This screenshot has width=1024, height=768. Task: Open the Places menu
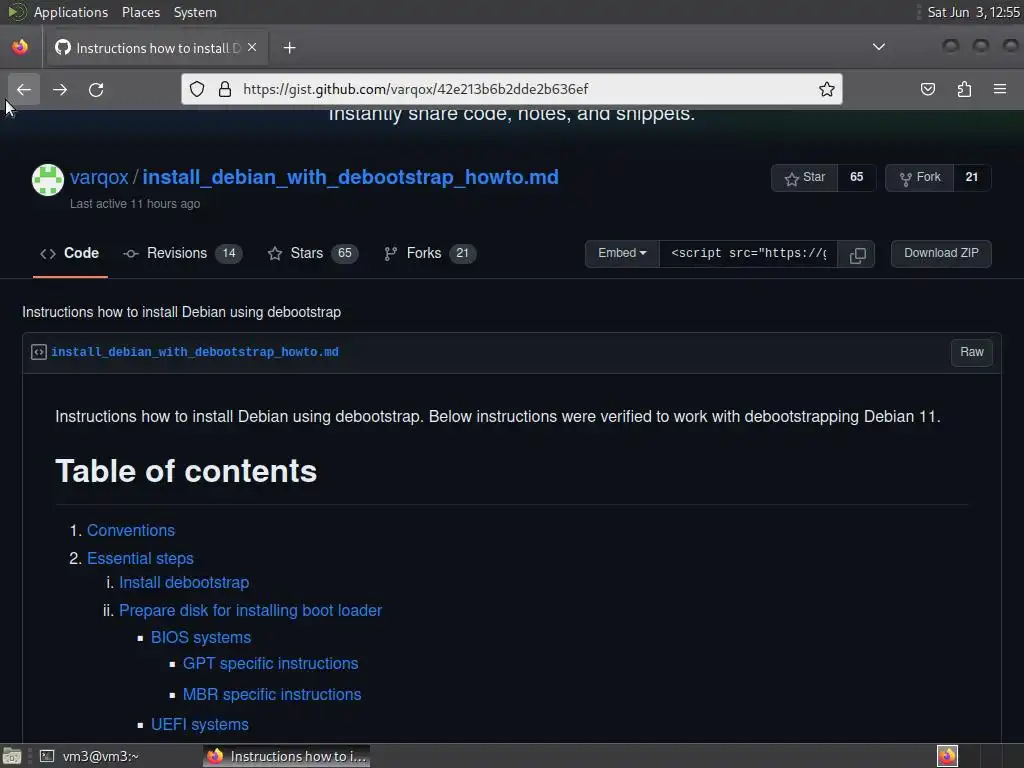pos(140,12)
